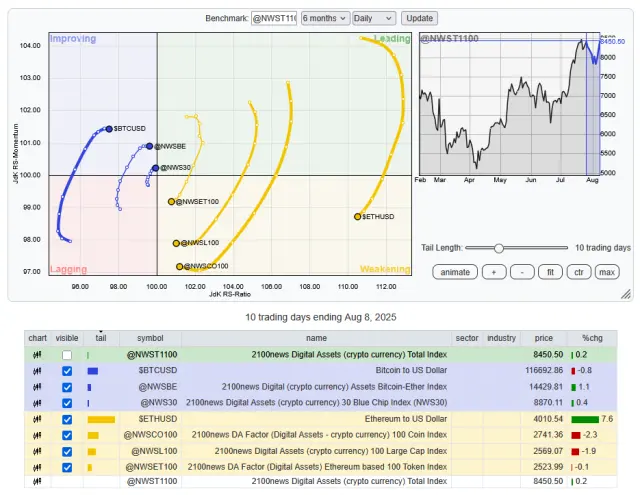640x495 pixels.
Task: Click the fit button
Action: pos(550,272)
